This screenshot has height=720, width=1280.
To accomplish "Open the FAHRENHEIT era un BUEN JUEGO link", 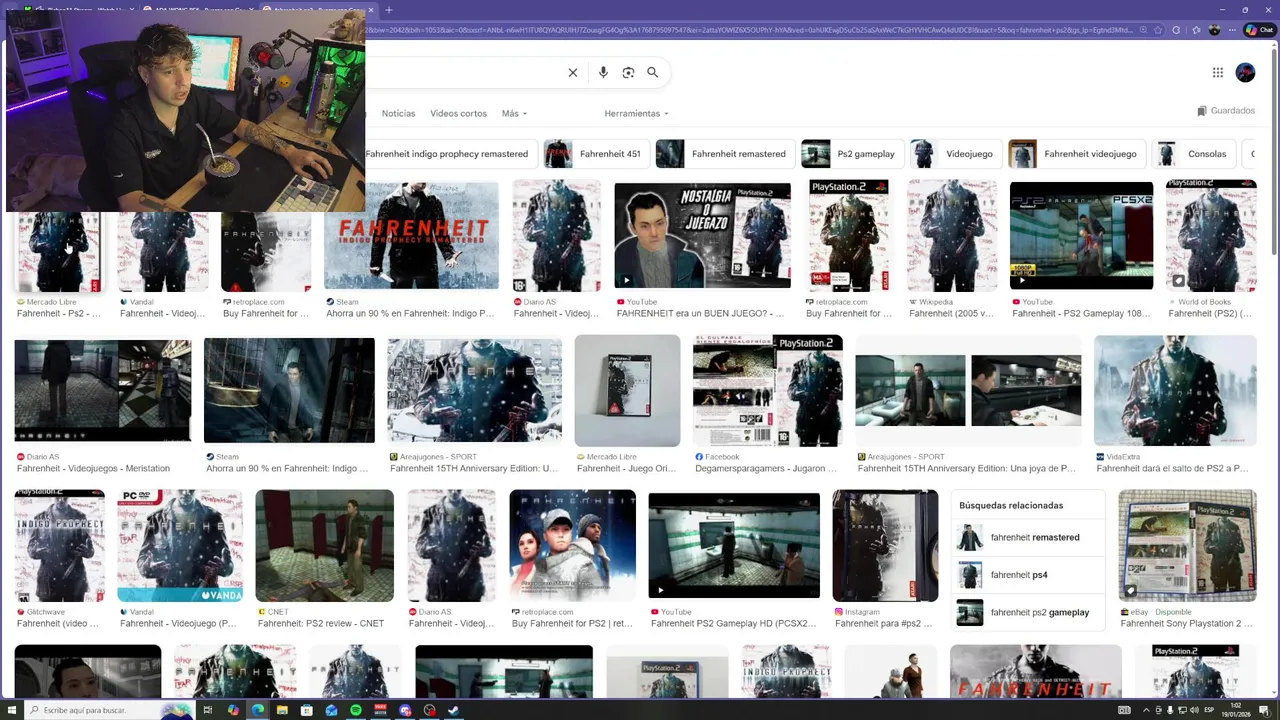I will [x=700, y=313].
